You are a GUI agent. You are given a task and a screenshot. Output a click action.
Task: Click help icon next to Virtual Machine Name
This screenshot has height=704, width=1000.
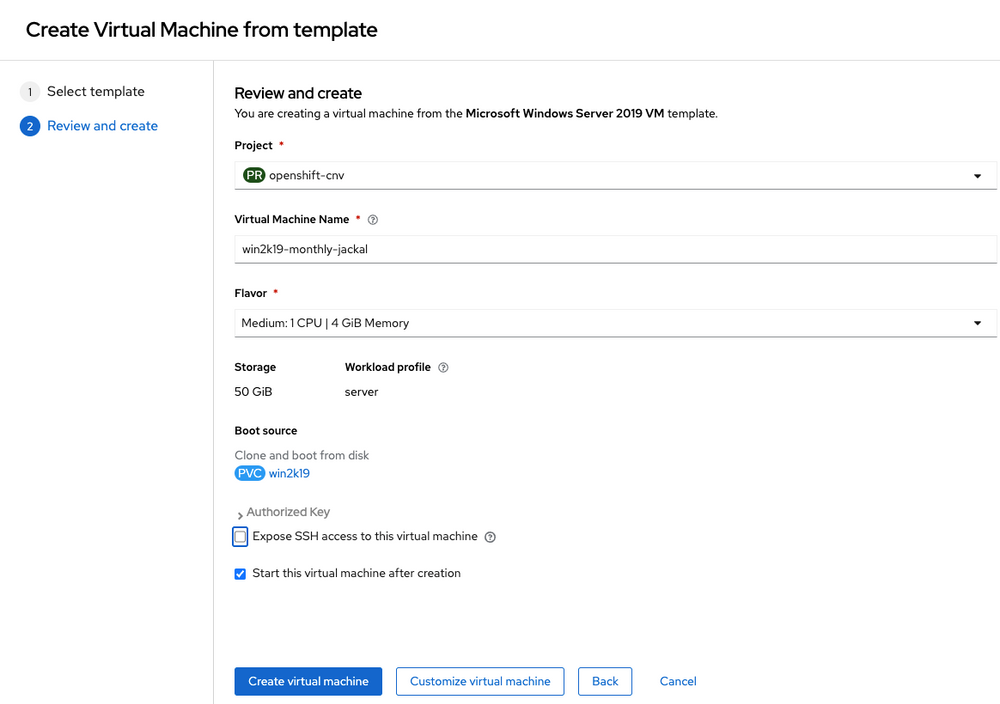[x=371, y=219]
